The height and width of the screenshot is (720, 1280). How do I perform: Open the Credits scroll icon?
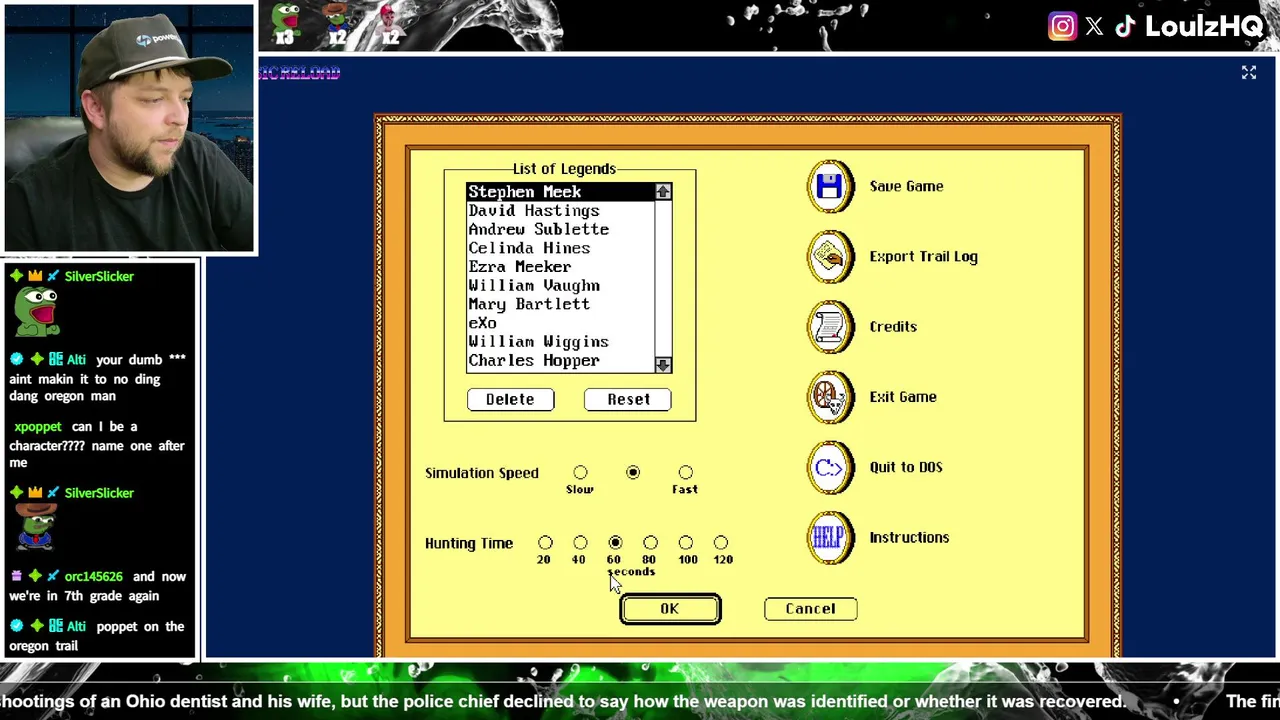coord(830,327)
